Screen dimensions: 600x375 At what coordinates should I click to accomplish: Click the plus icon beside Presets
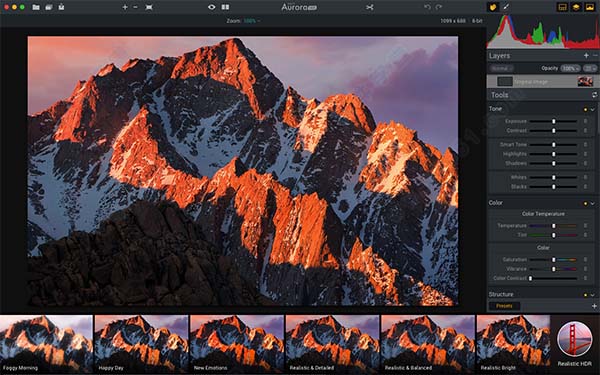tap(594, 306)
